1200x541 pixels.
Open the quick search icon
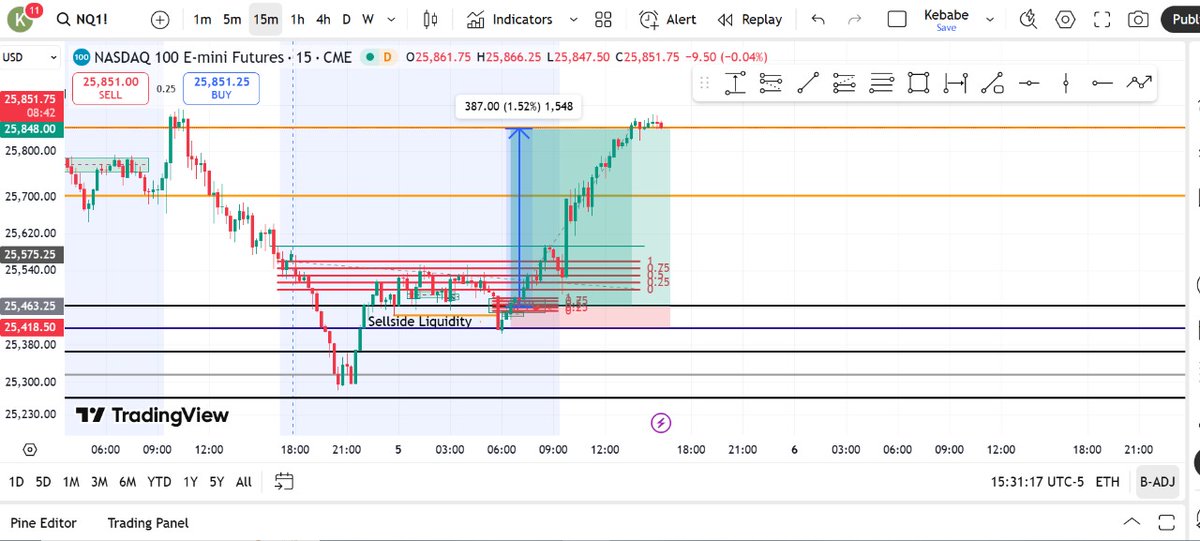[1028, 19]
